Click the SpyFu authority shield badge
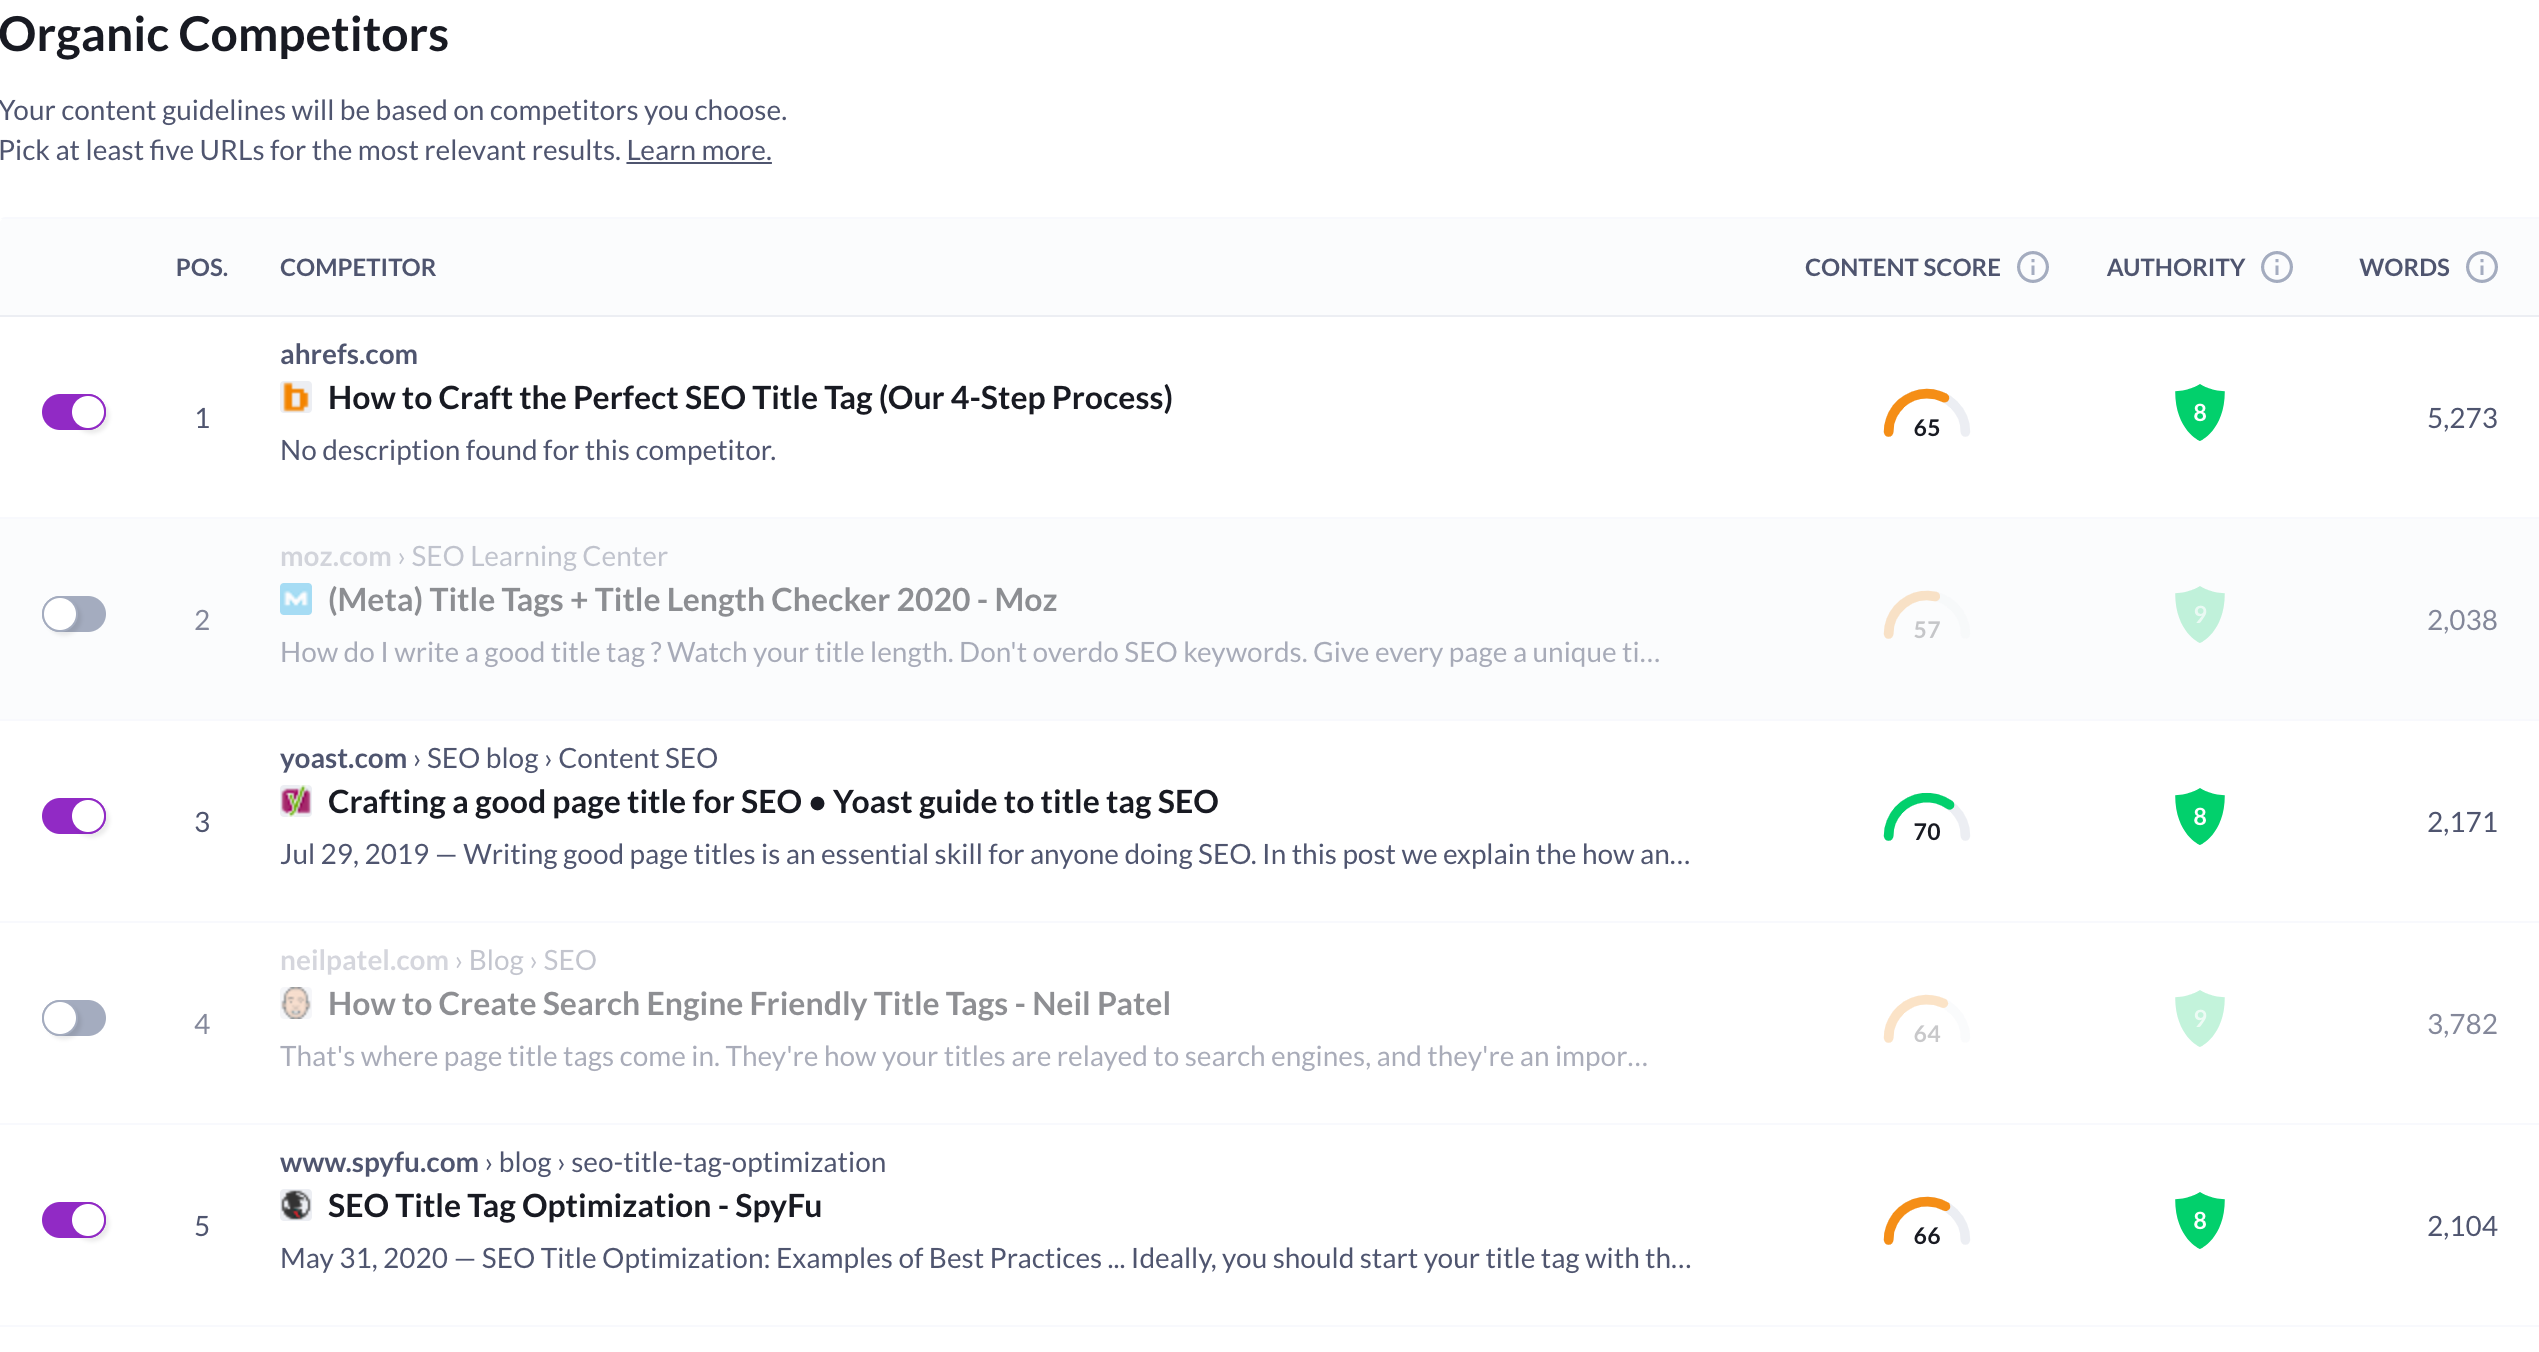 click(x=2199, y=1218)
